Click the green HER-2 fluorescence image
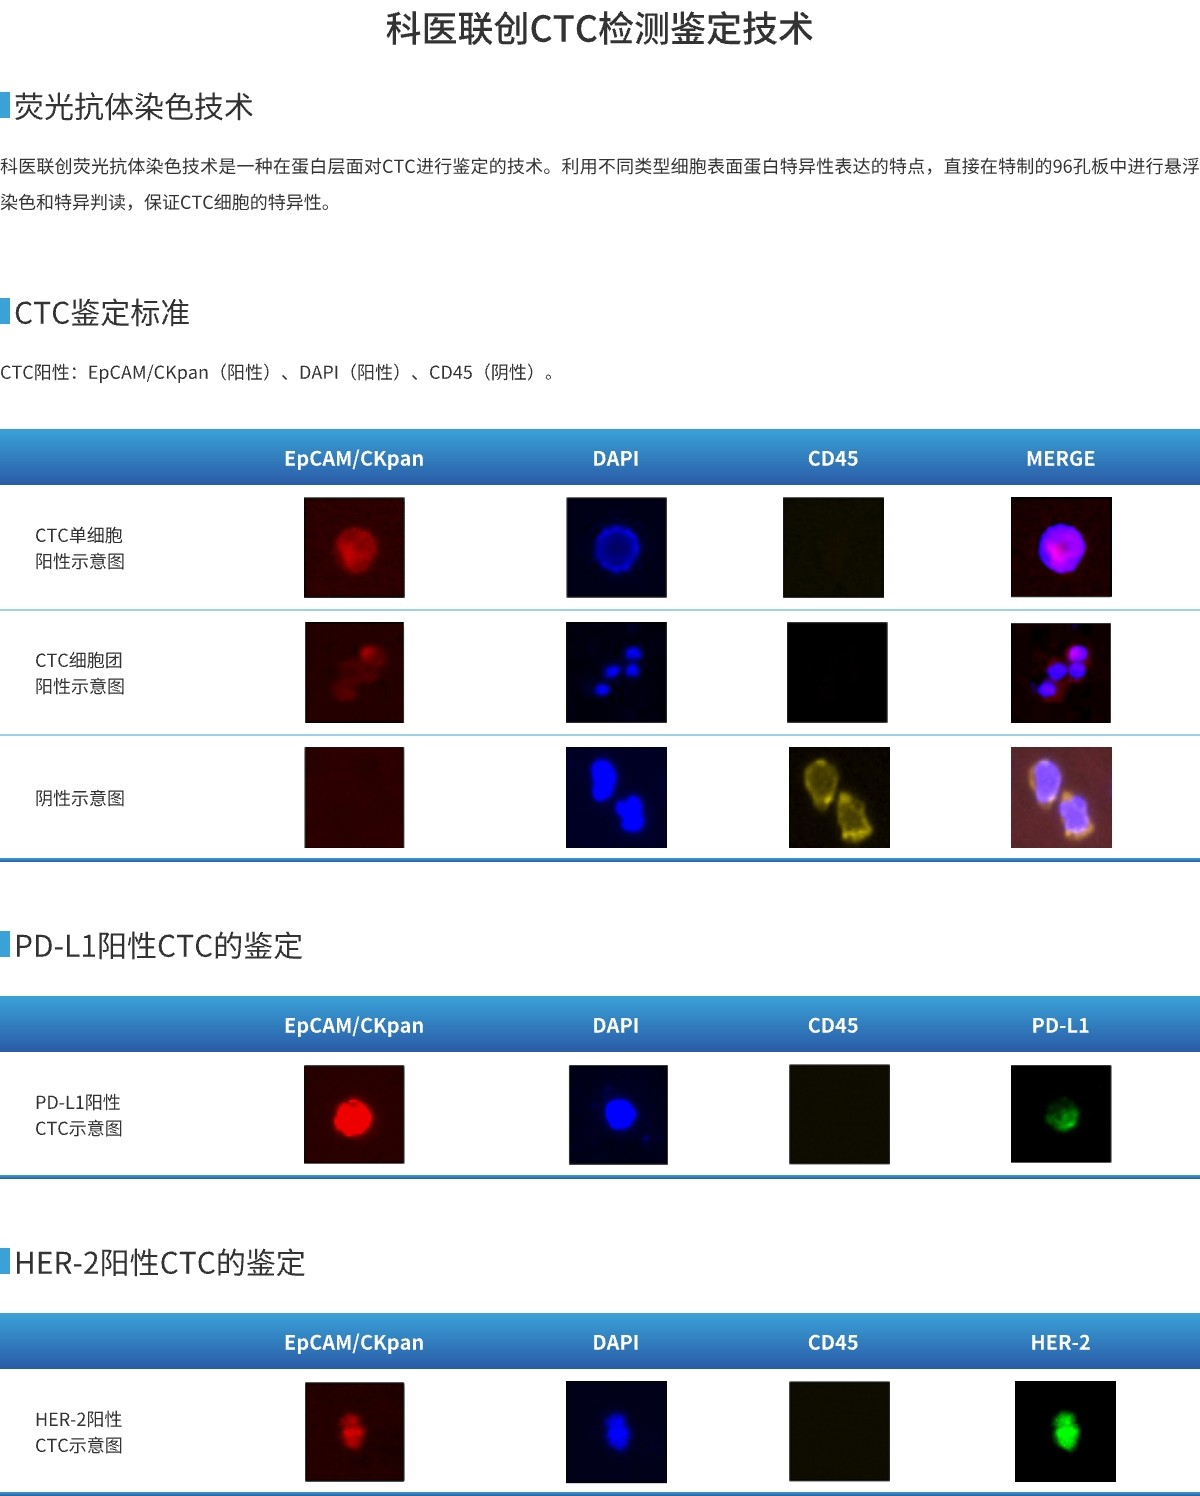 (x=1061, y=1432)
